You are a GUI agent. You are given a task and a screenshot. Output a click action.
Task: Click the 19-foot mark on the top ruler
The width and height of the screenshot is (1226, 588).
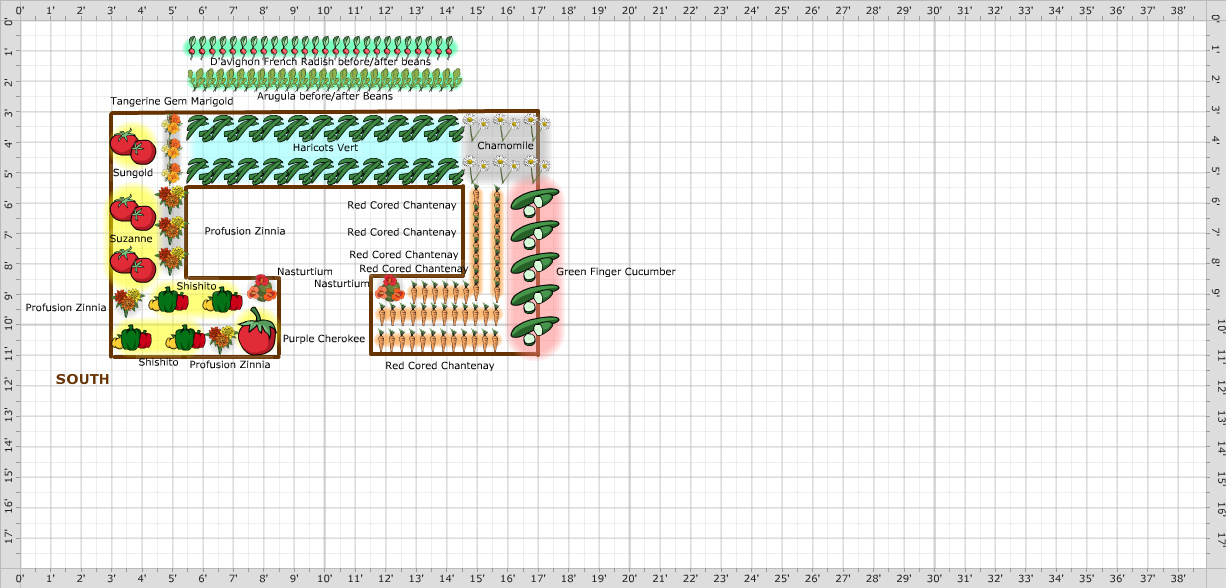(598, 8)
